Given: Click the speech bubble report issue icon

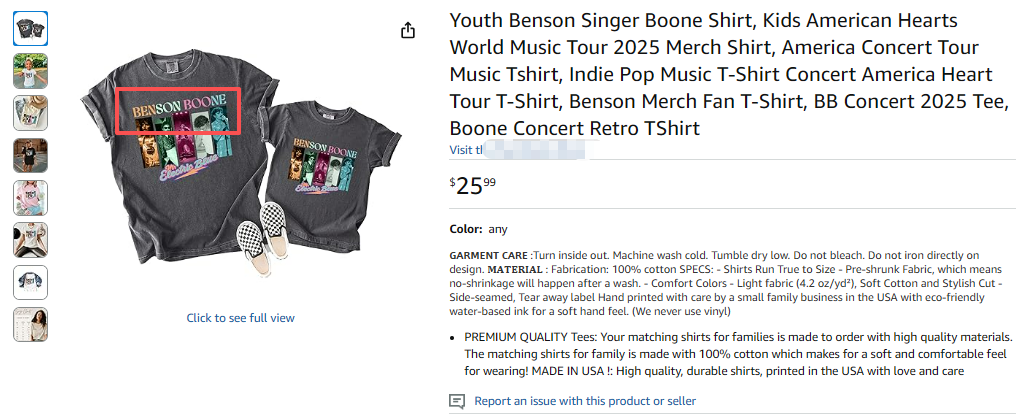Looking at the screenshot, I should point(457,401).
